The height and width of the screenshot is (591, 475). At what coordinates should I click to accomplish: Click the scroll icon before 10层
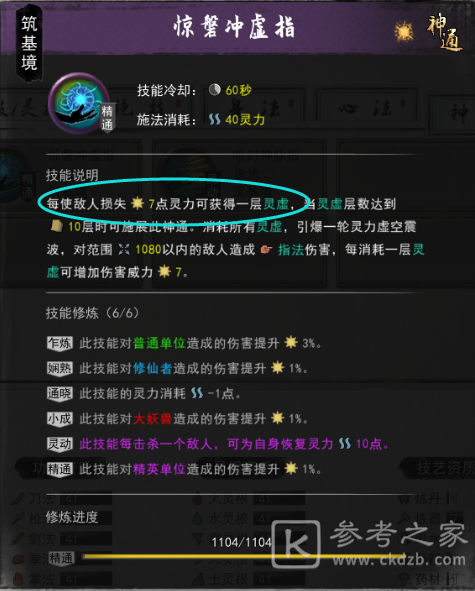click(x=57, y=226)
